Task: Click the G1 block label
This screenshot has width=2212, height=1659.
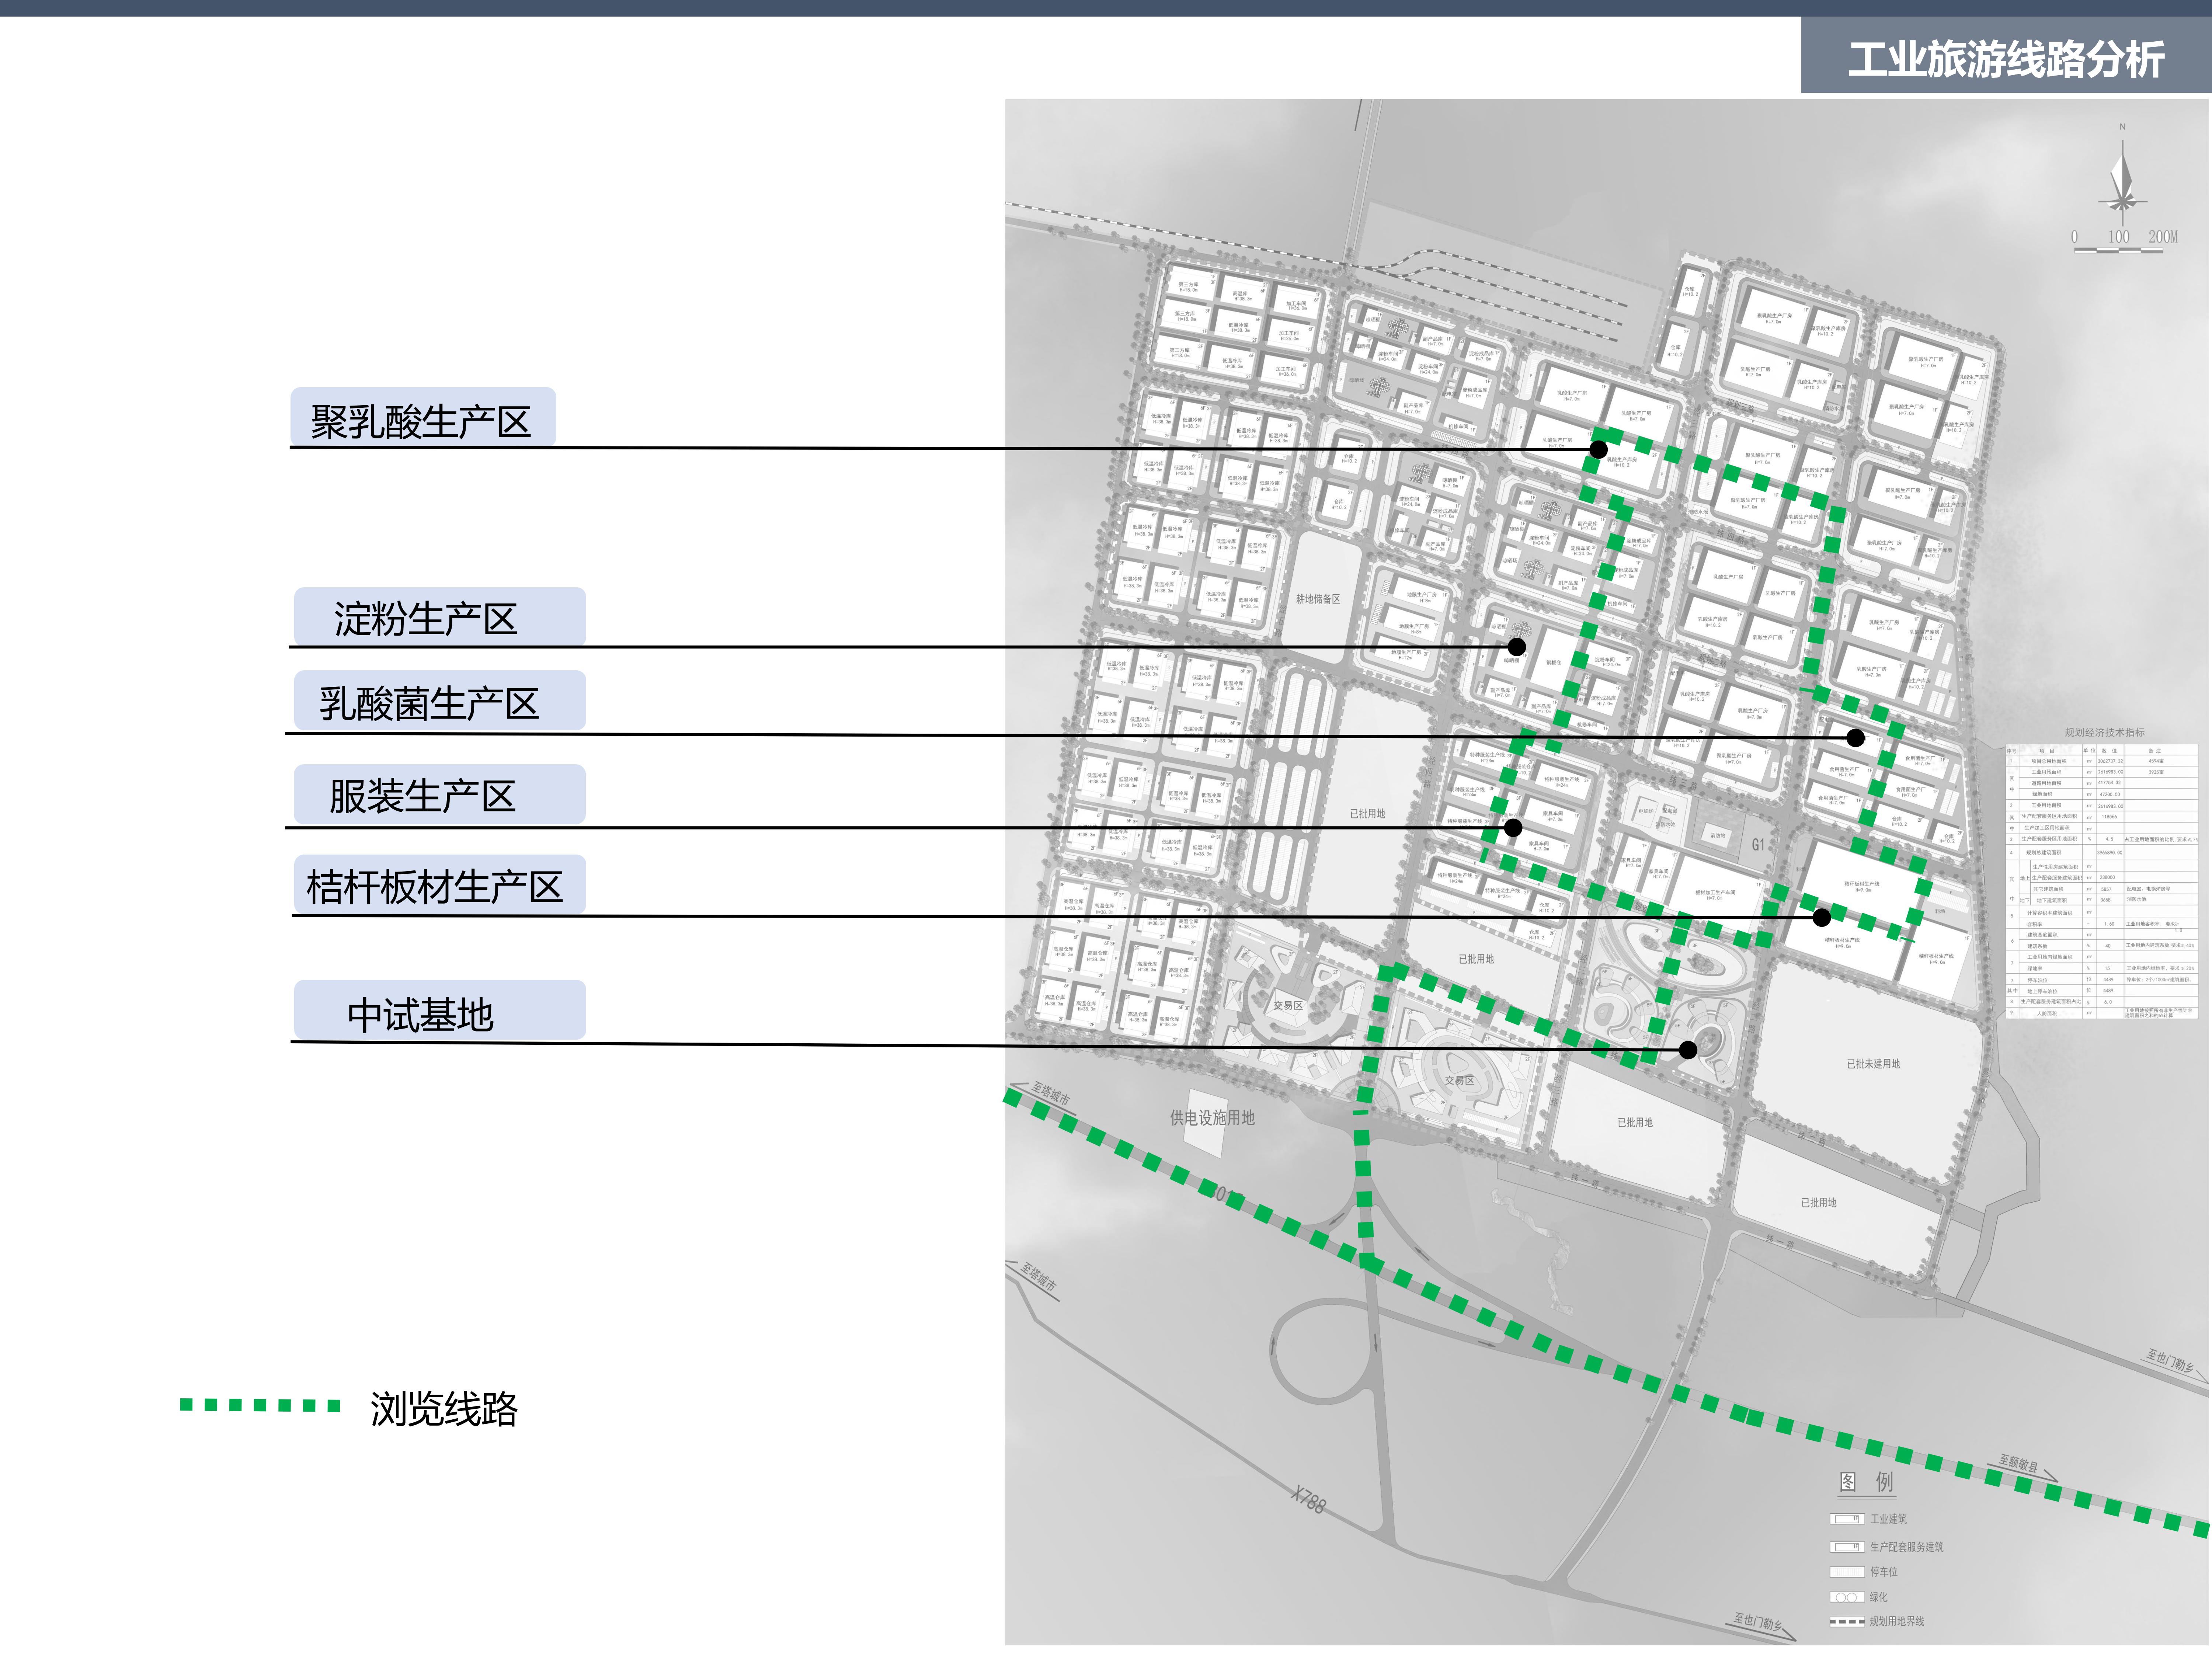Action: pyautogui.click(x=1758, y=845)
